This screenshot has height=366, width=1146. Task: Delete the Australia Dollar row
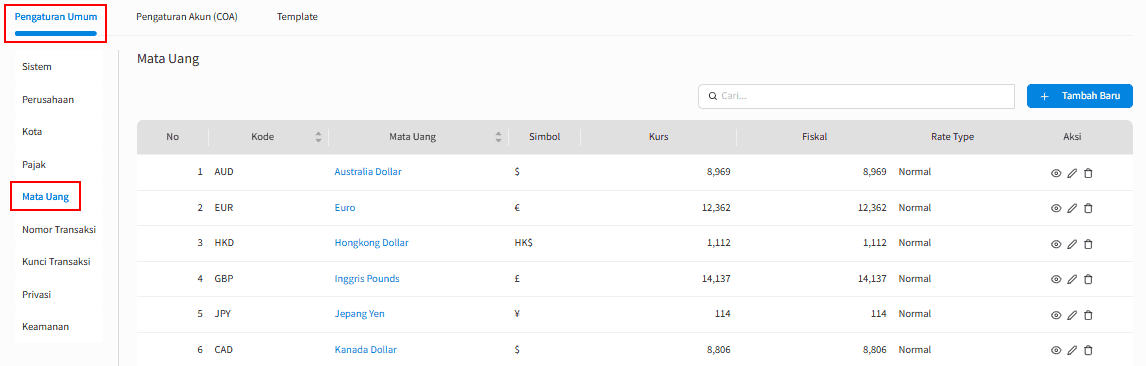click(1088, 173)
